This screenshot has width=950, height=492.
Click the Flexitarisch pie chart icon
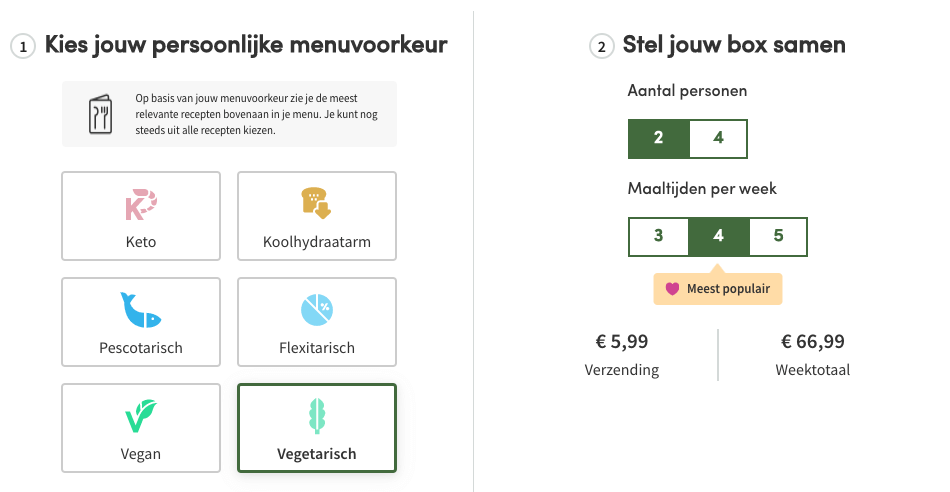click(x=316, y=310)
